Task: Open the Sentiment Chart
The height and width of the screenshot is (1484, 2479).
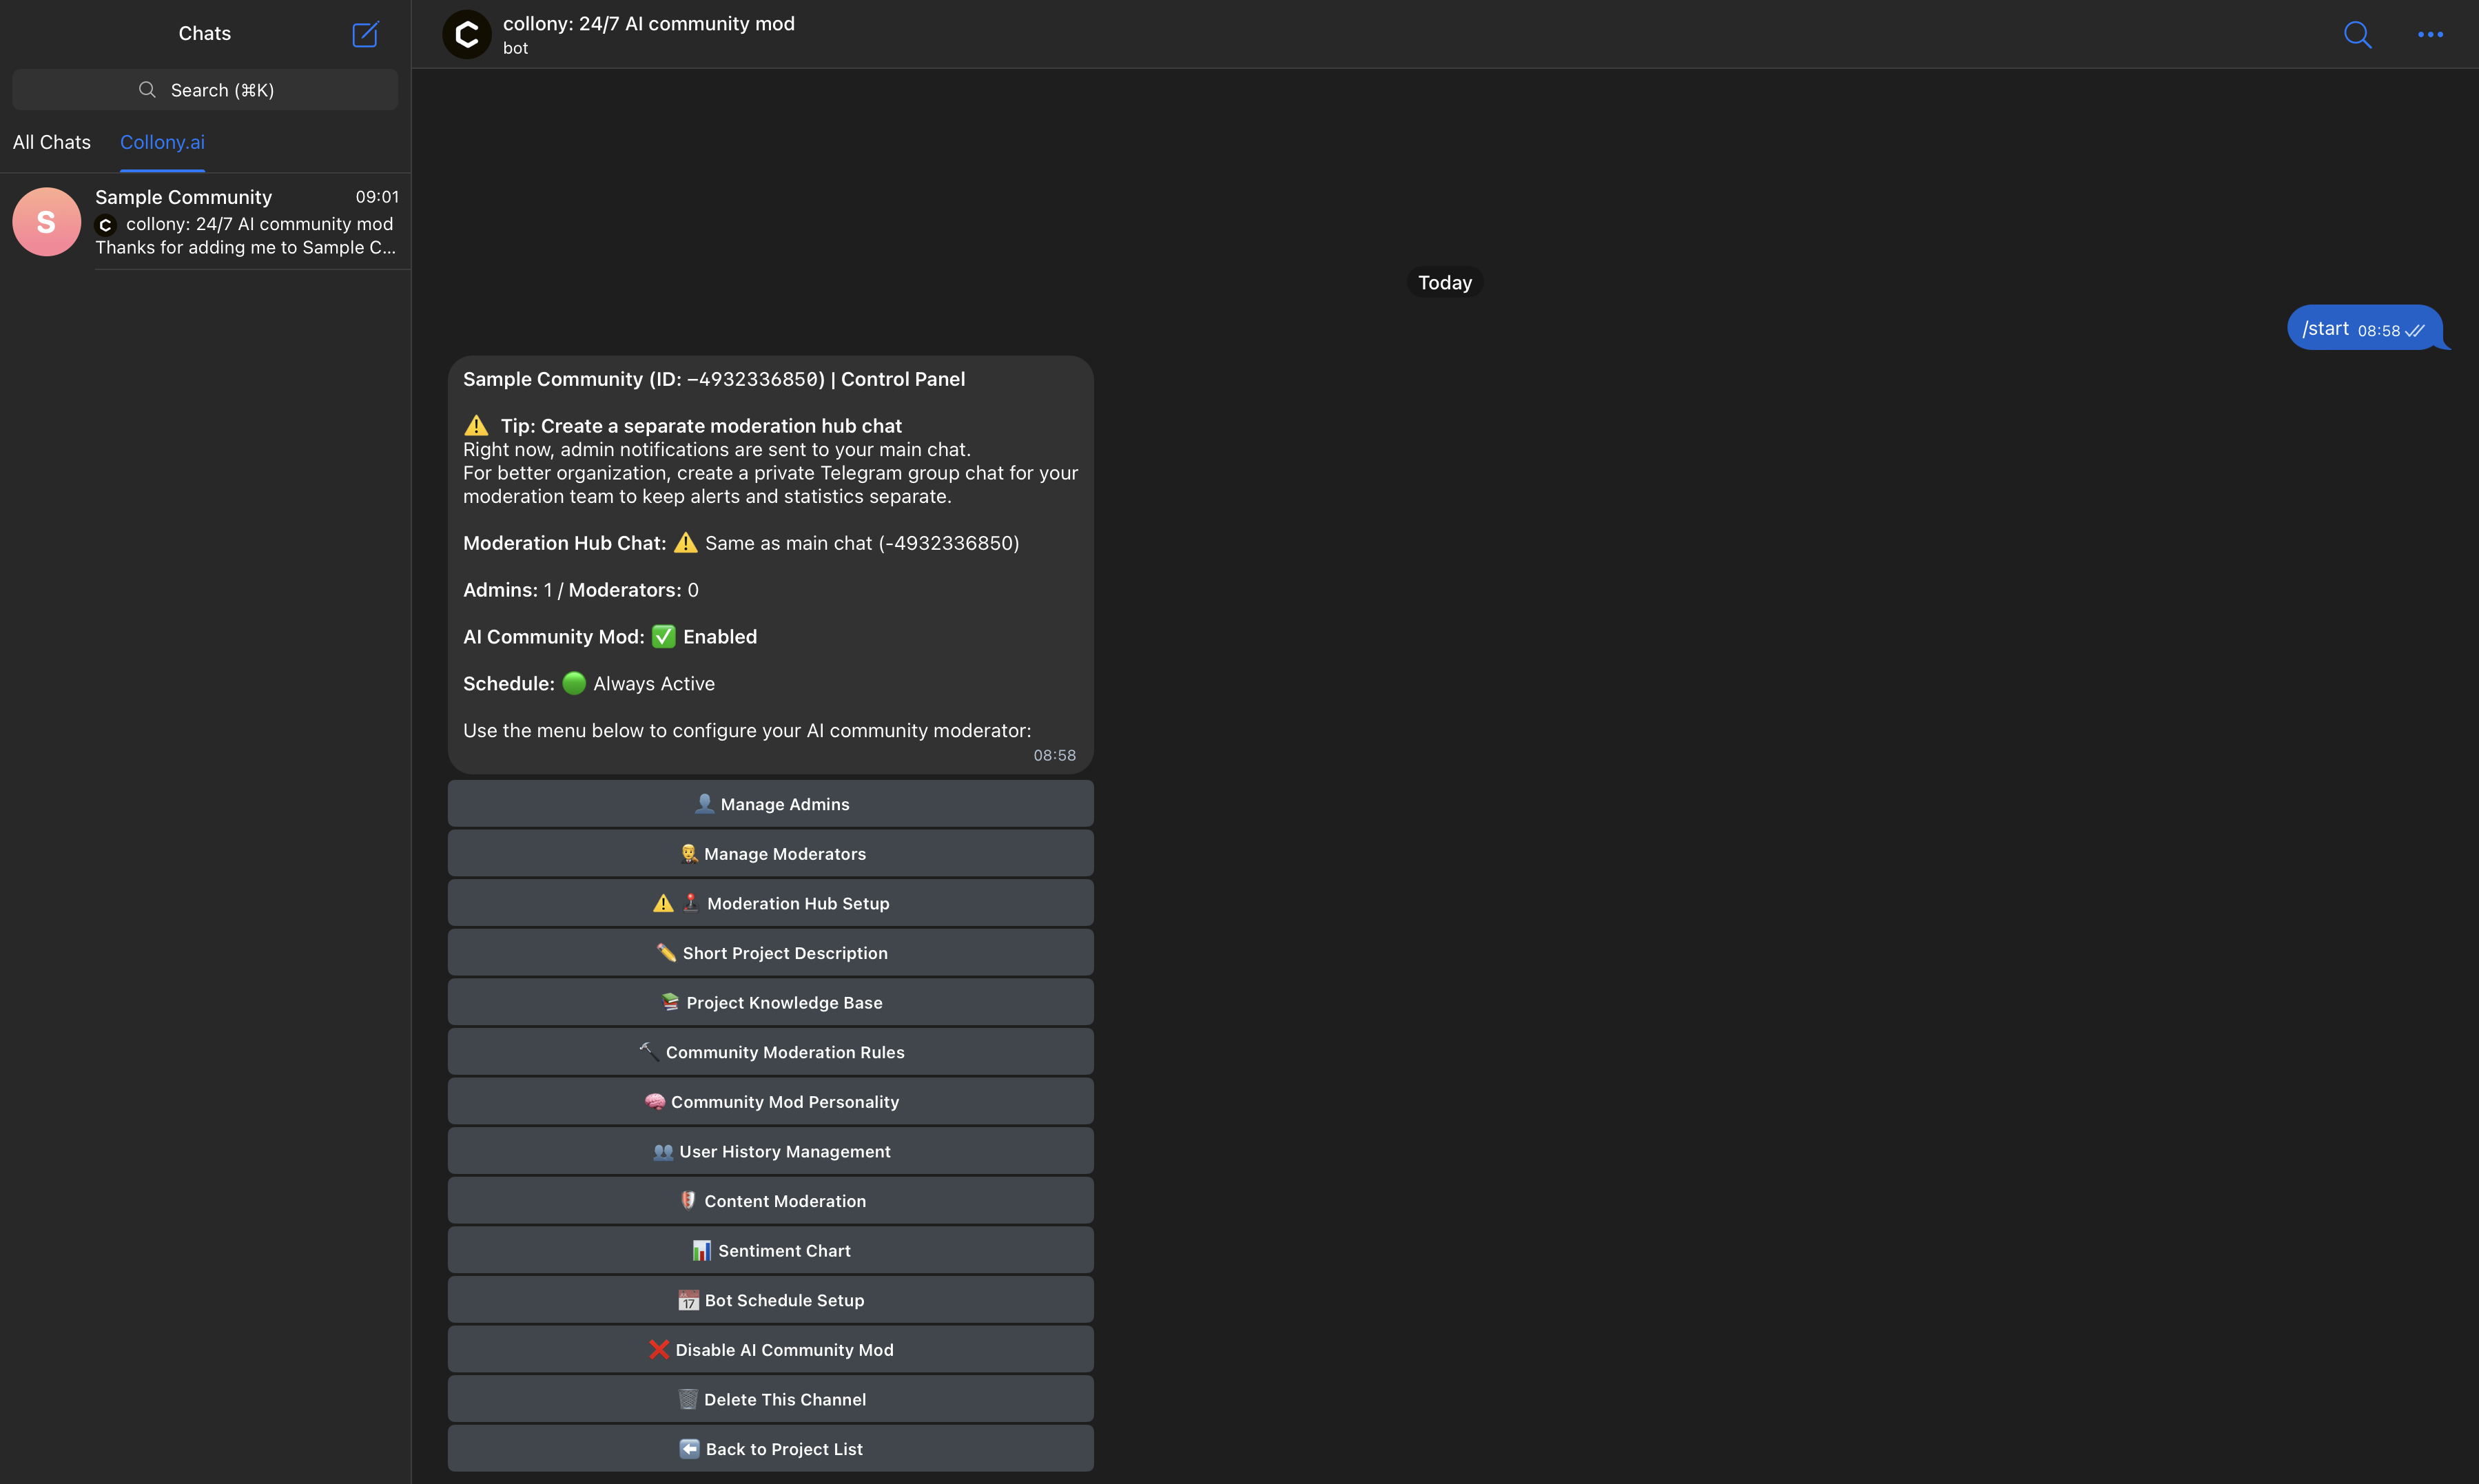Action: 770,1250
